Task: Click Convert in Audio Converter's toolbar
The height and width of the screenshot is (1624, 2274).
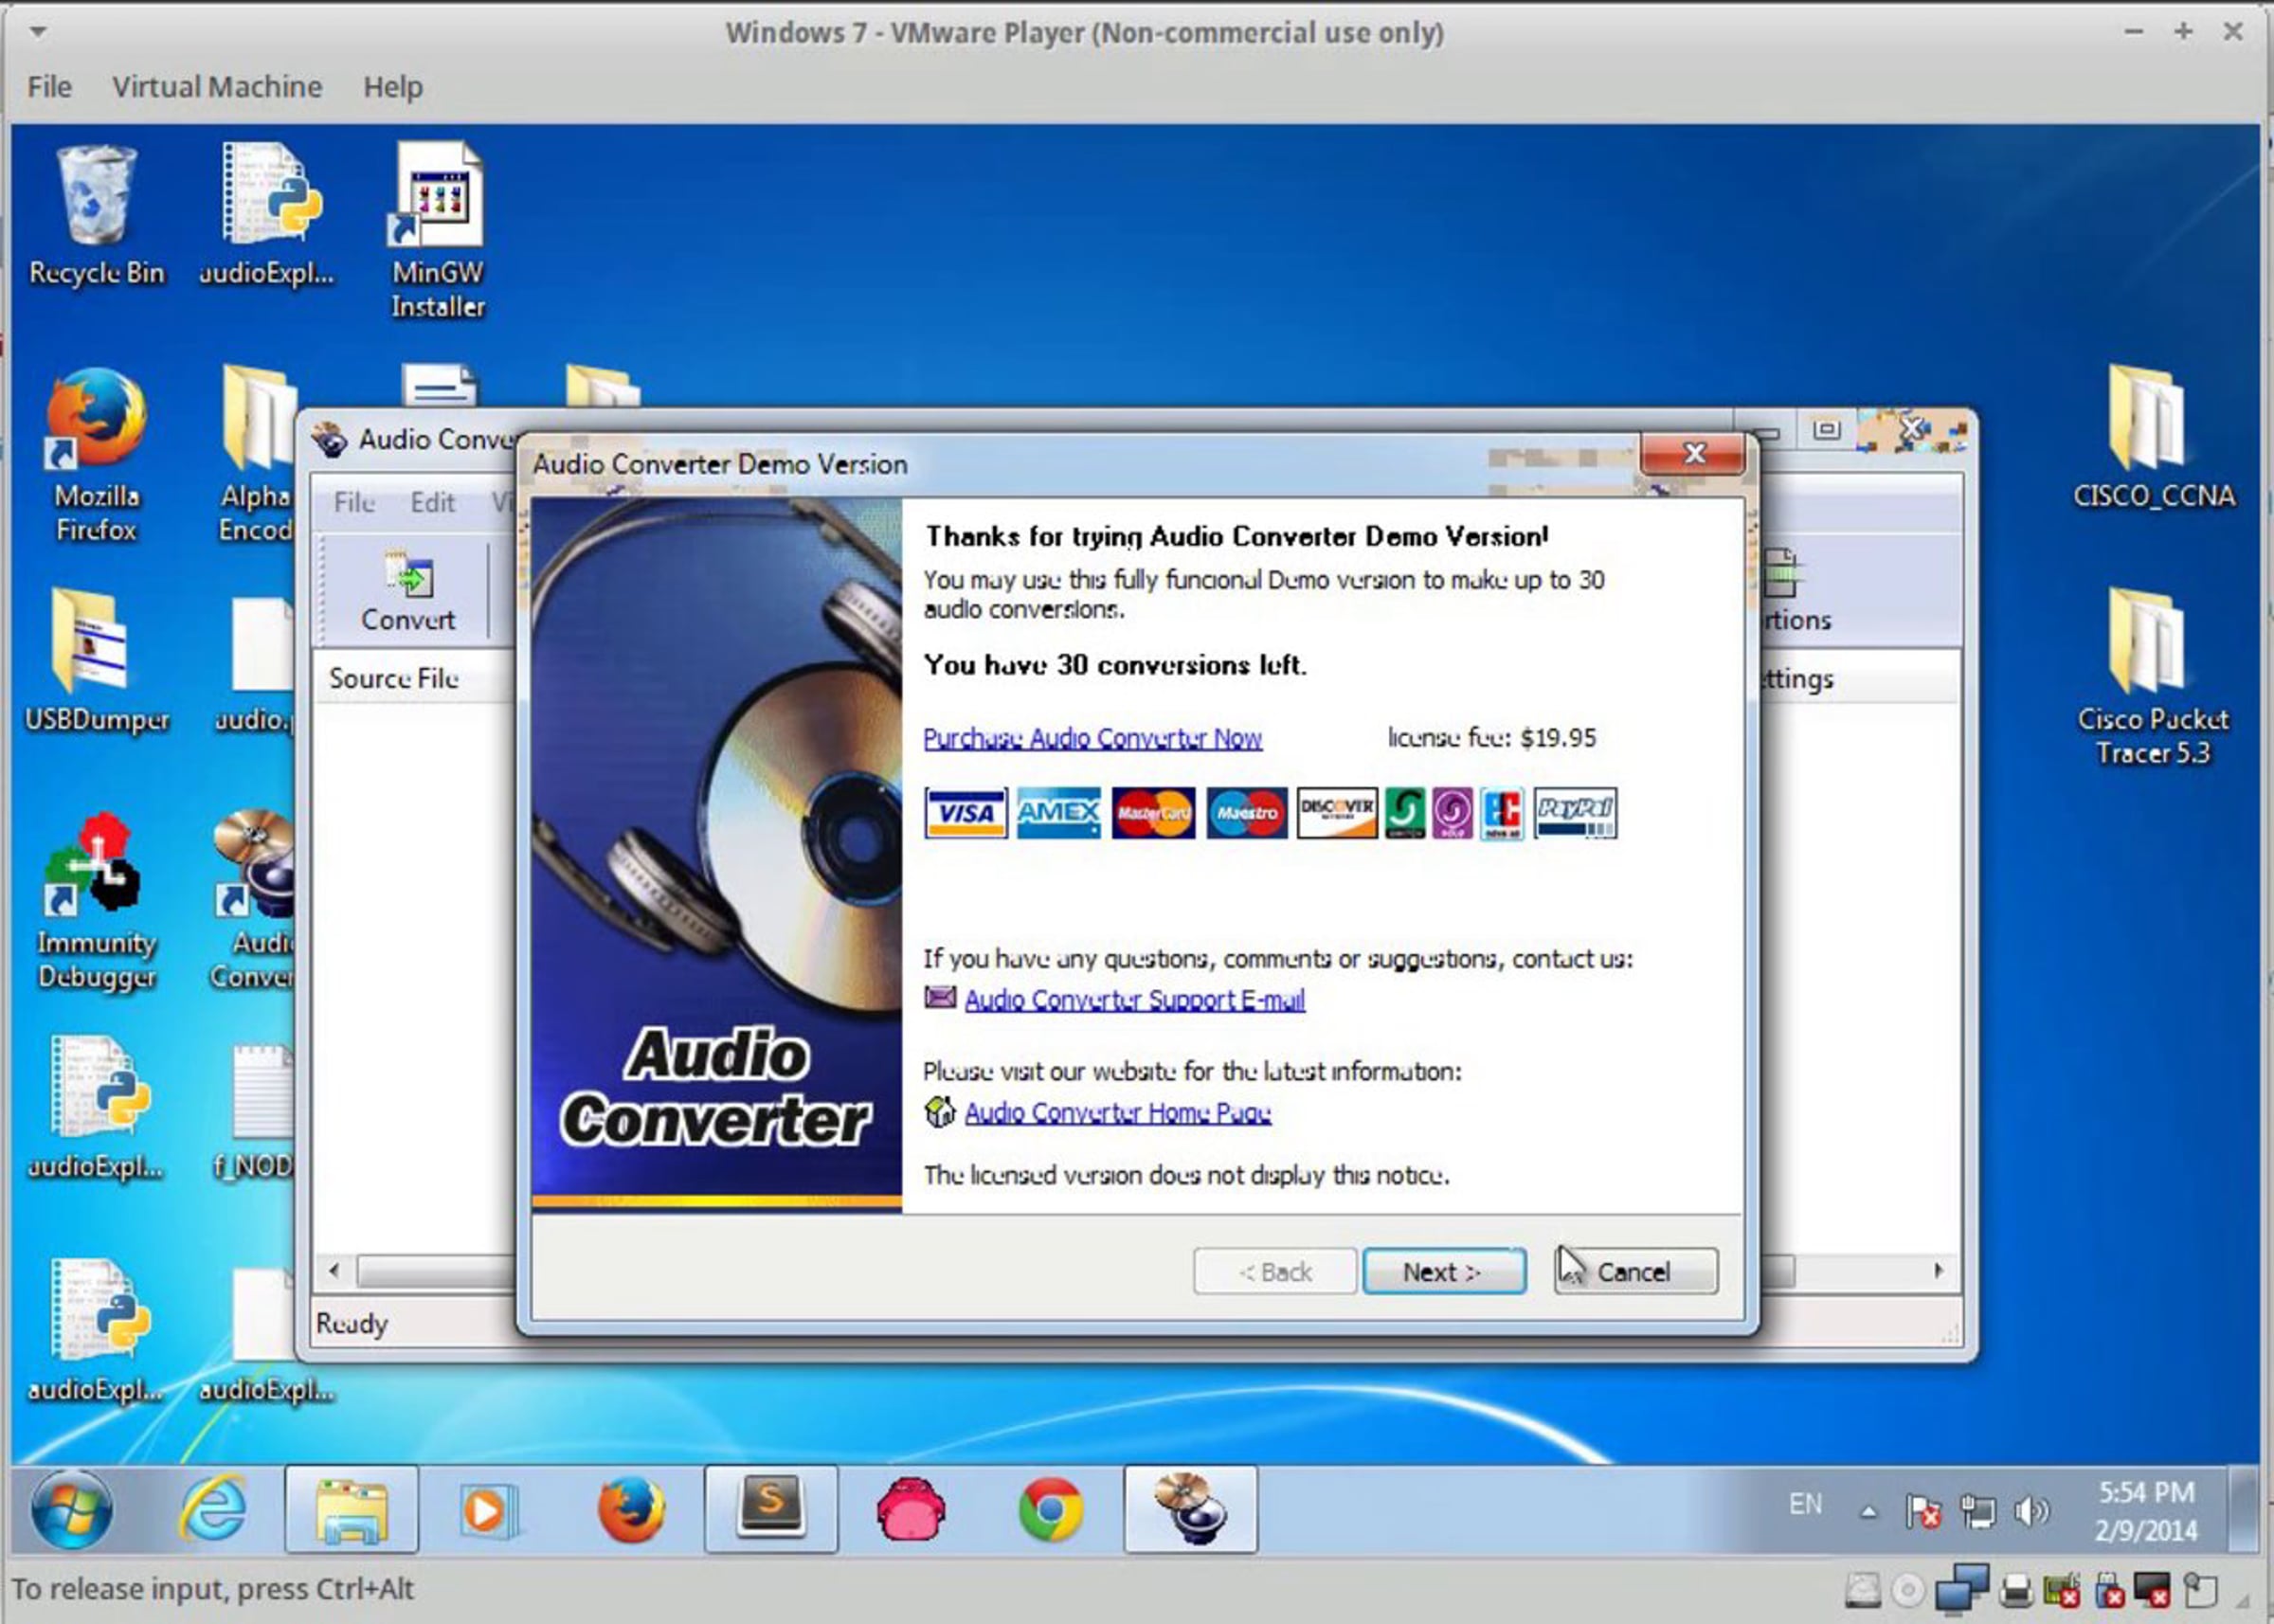Action: tap(408, 591)
